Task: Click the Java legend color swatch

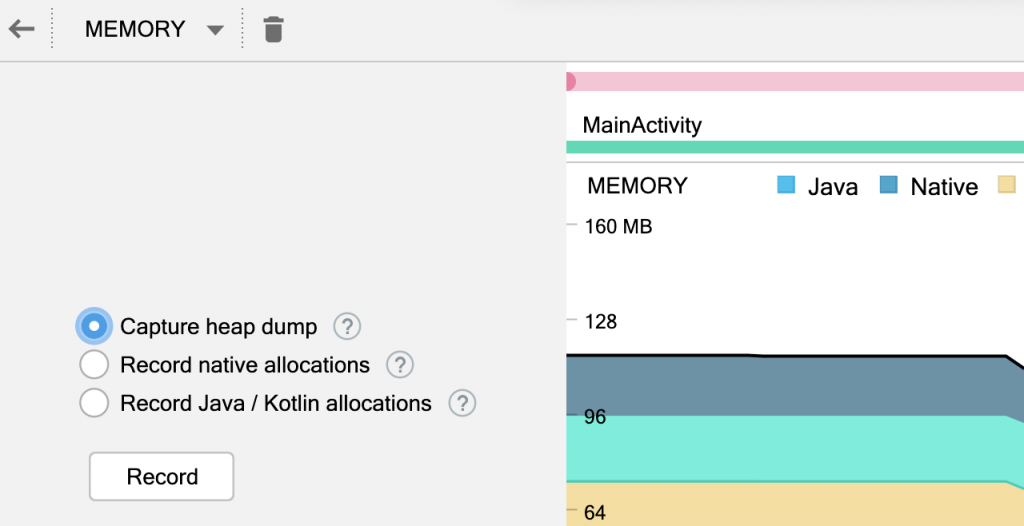Action: (786, 185)
